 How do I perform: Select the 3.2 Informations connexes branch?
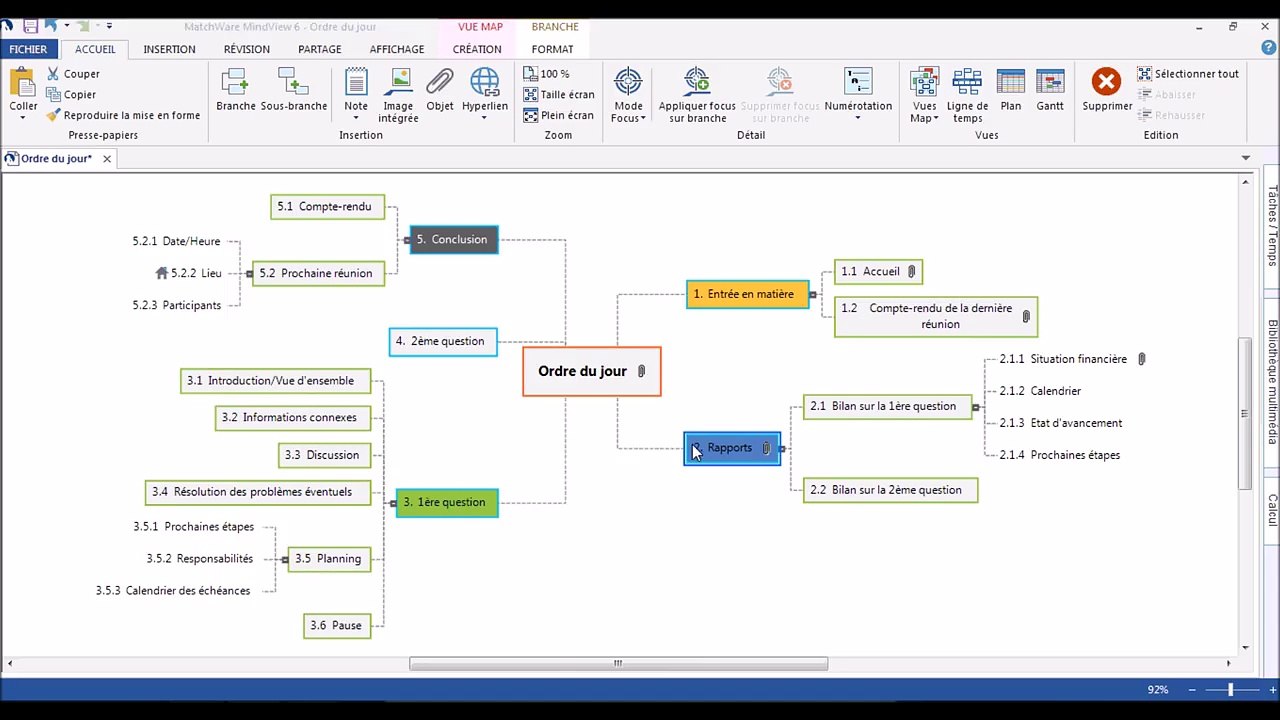click(293, 418)
